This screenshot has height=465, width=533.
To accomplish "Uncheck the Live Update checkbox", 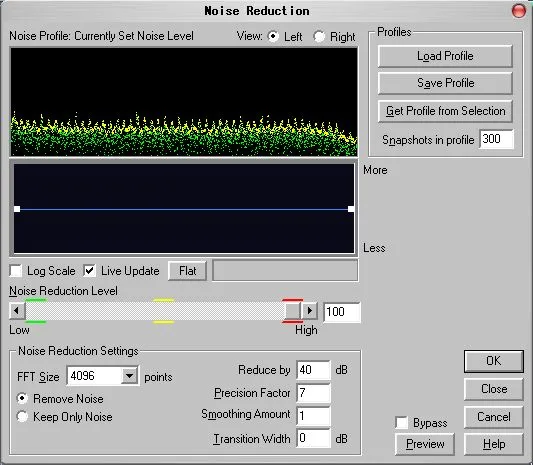I will [x=89, y=271].
